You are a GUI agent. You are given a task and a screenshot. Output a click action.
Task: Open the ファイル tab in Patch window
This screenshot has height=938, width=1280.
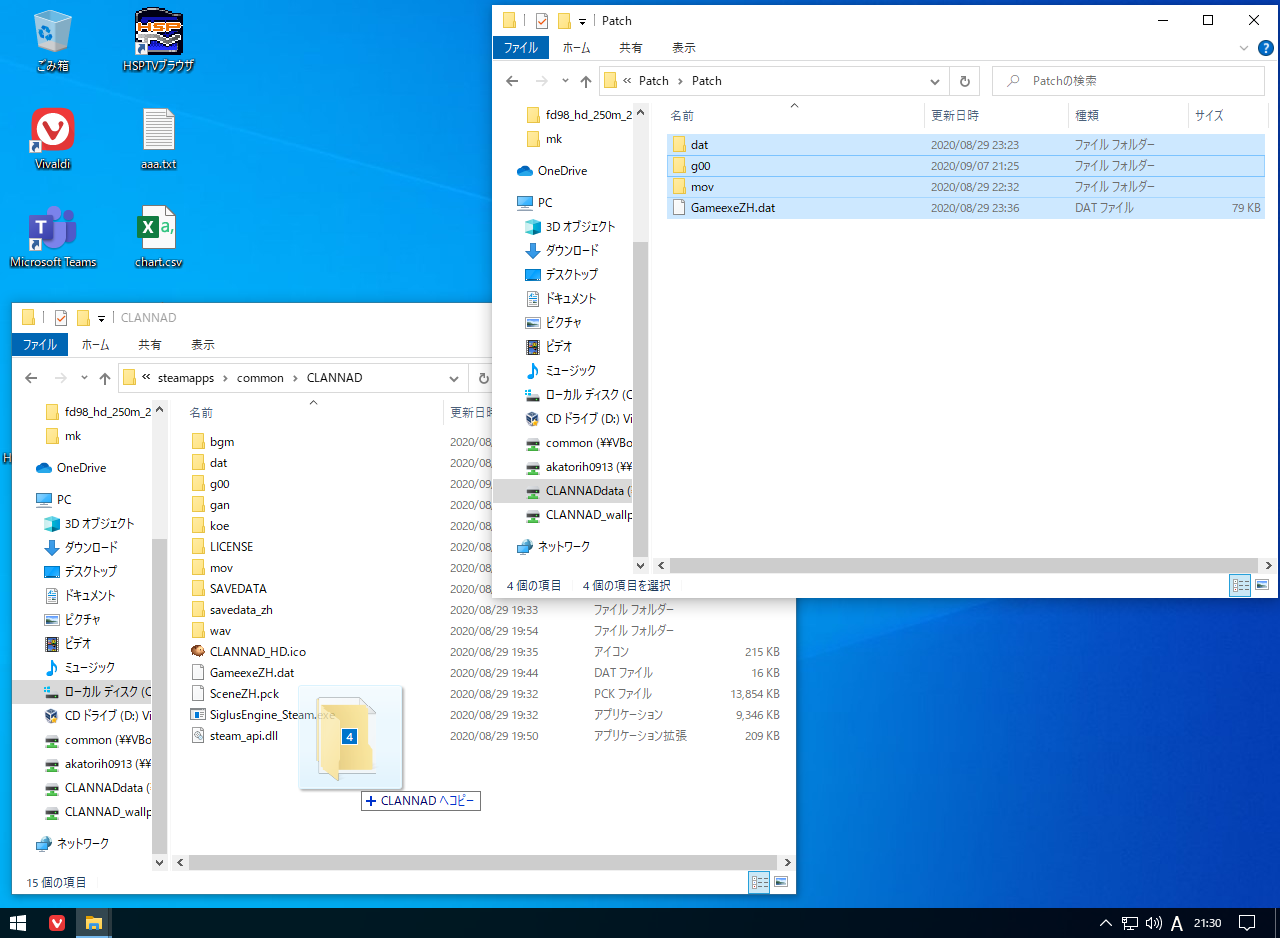pyautogui.click(x=521, y=48)
